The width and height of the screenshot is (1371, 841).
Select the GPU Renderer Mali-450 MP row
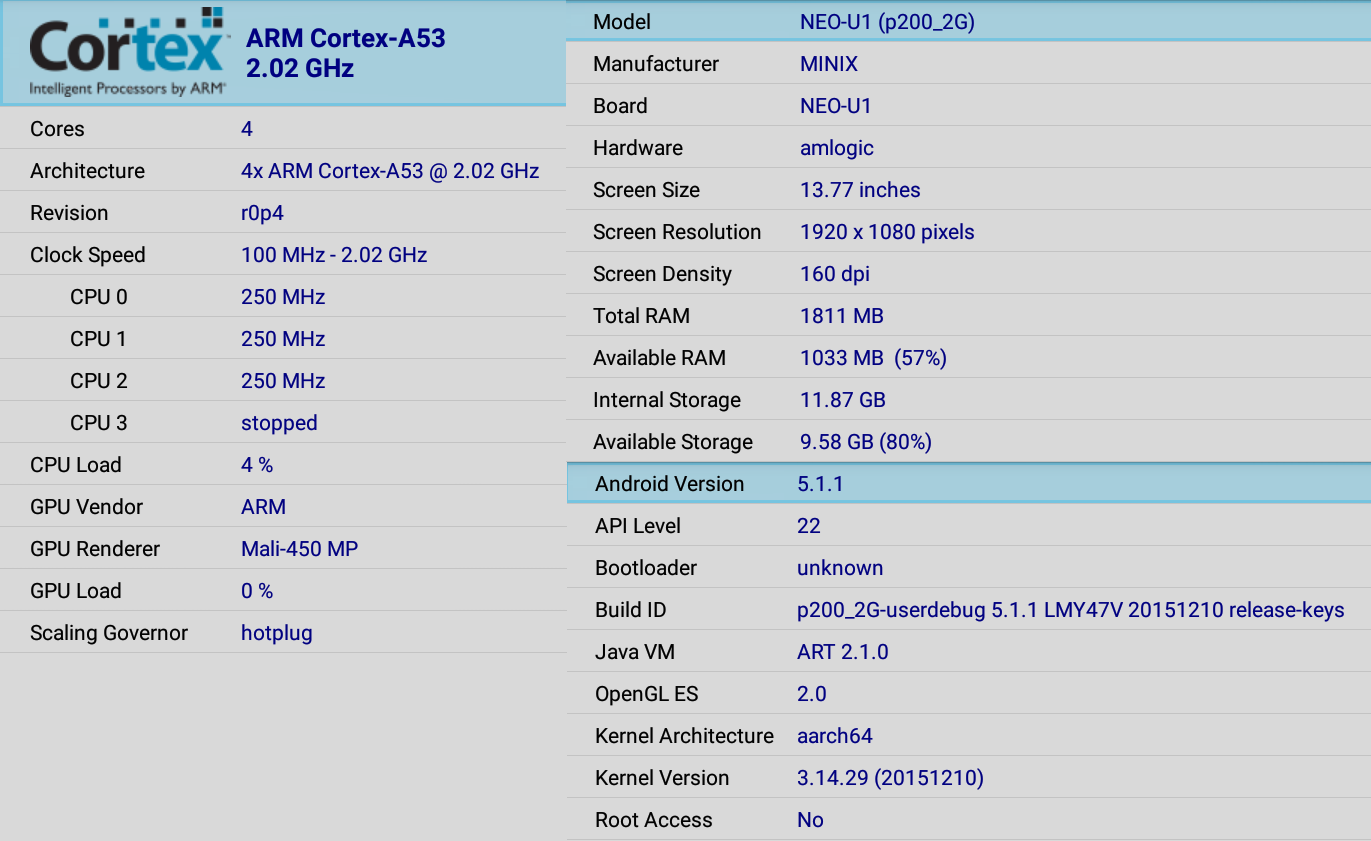(283, 548)
